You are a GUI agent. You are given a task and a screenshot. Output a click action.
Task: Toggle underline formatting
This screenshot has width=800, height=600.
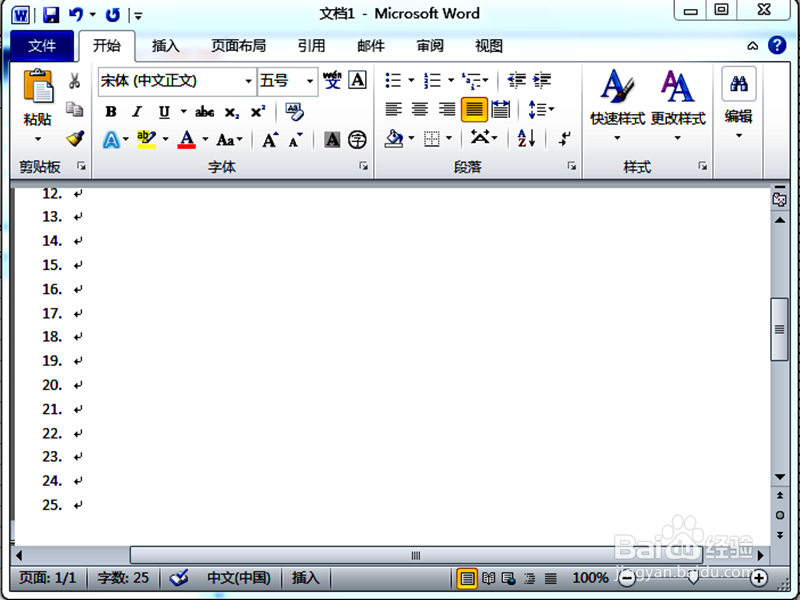click(x=162, y=111)
